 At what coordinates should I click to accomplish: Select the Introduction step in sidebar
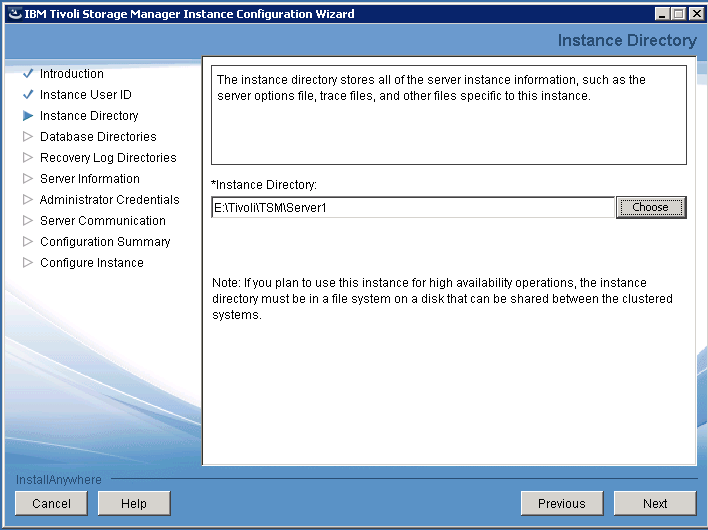pyautogui.click(x=72, y=74)
